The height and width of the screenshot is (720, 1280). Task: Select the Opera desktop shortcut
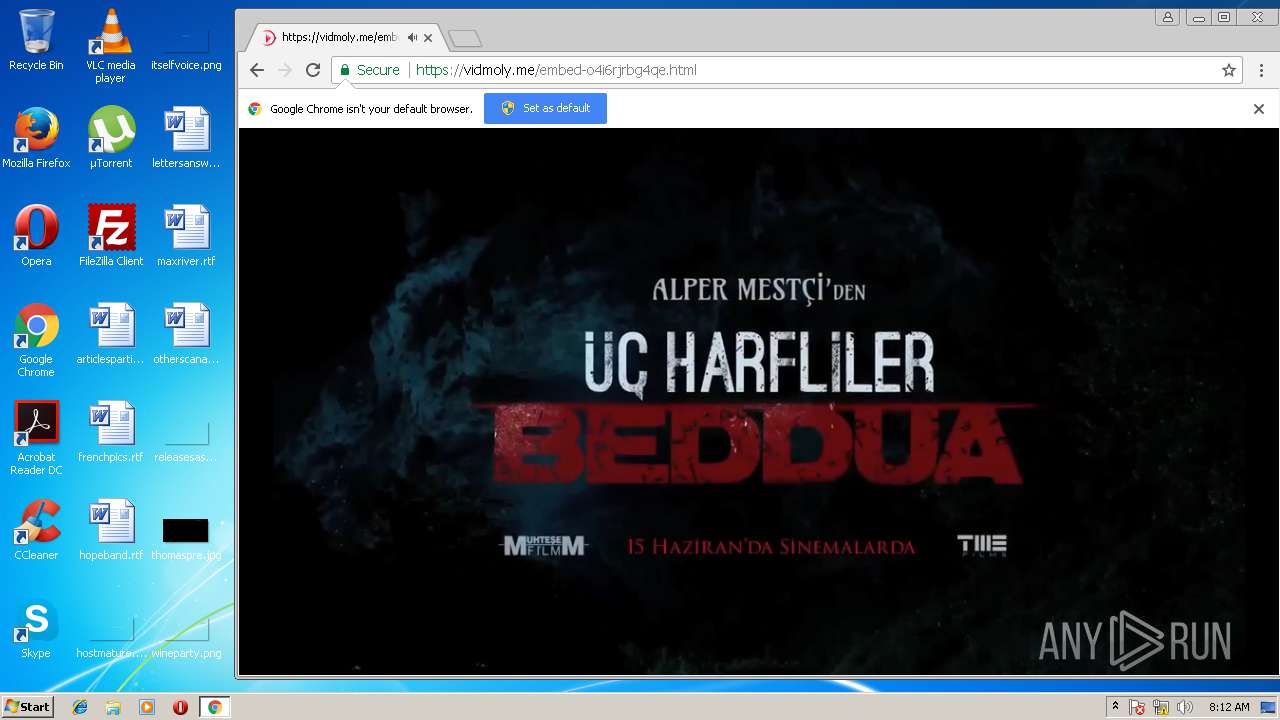[x=36, y=236]
